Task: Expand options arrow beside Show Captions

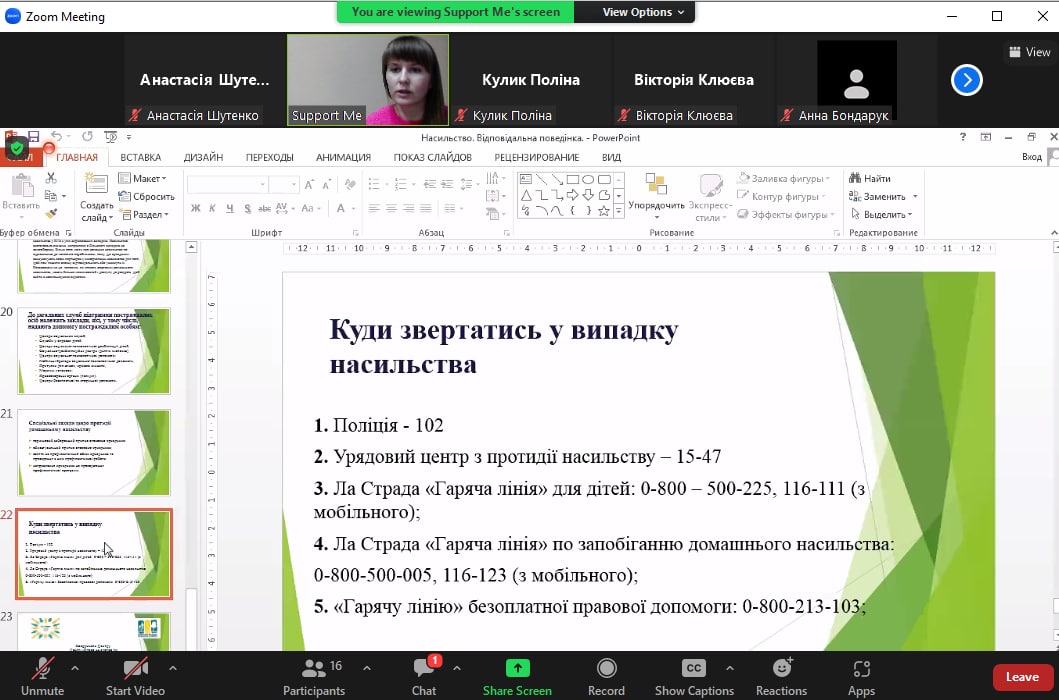Action: coord(731,667)
